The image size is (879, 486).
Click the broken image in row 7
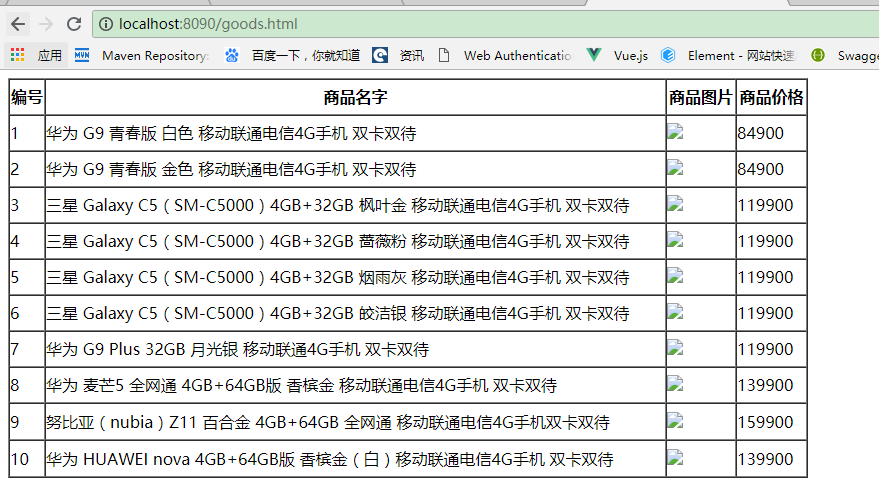coord(675,347)
